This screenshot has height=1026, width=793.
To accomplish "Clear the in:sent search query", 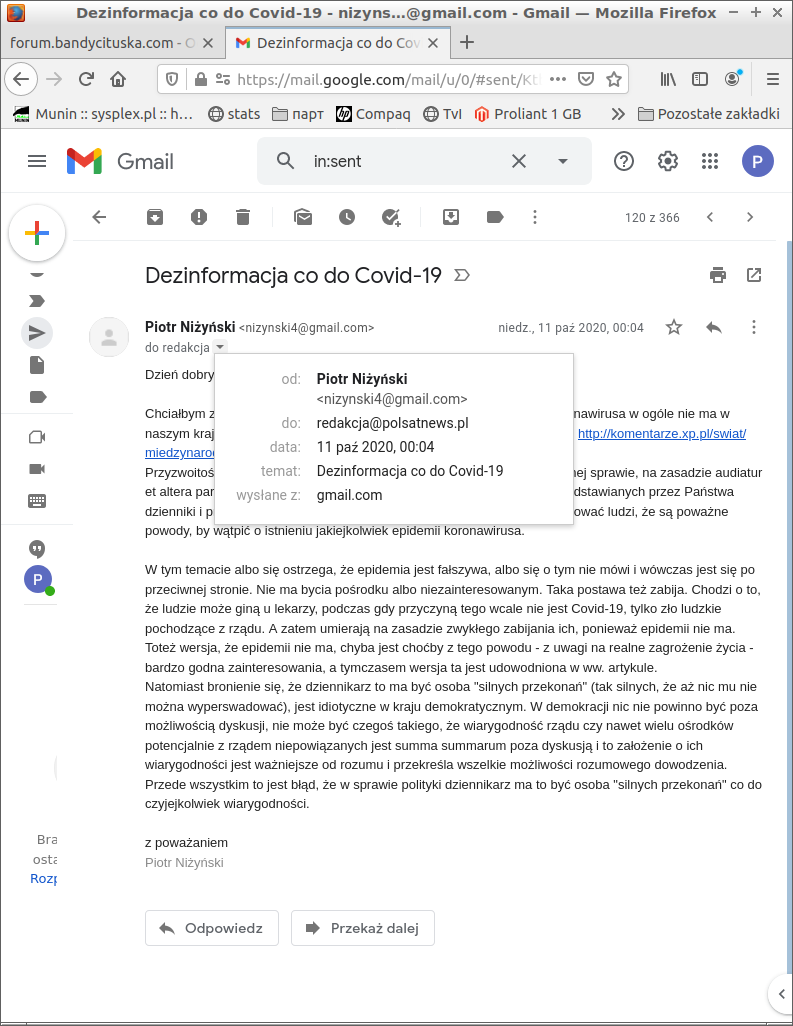I will [519, 161].
